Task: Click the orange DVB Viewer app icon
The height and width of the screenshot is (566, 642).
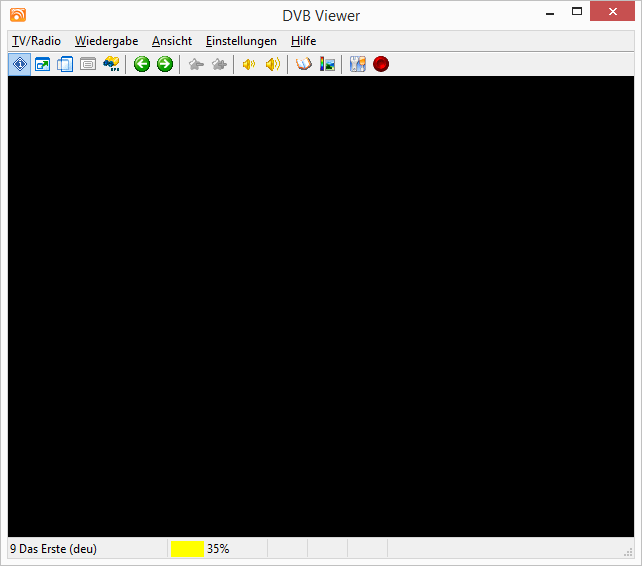Action: (18, 15)
